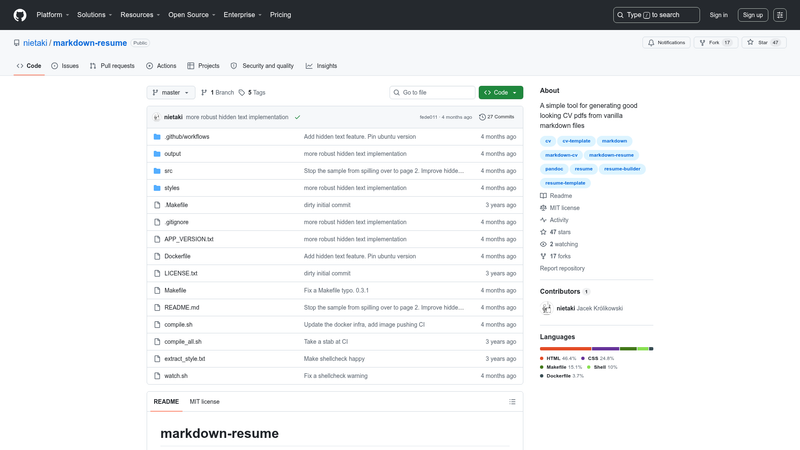Open the GitHub homepage logo
Screen dimensions: 800x450
pyautogui.click(x=20, y=15)
